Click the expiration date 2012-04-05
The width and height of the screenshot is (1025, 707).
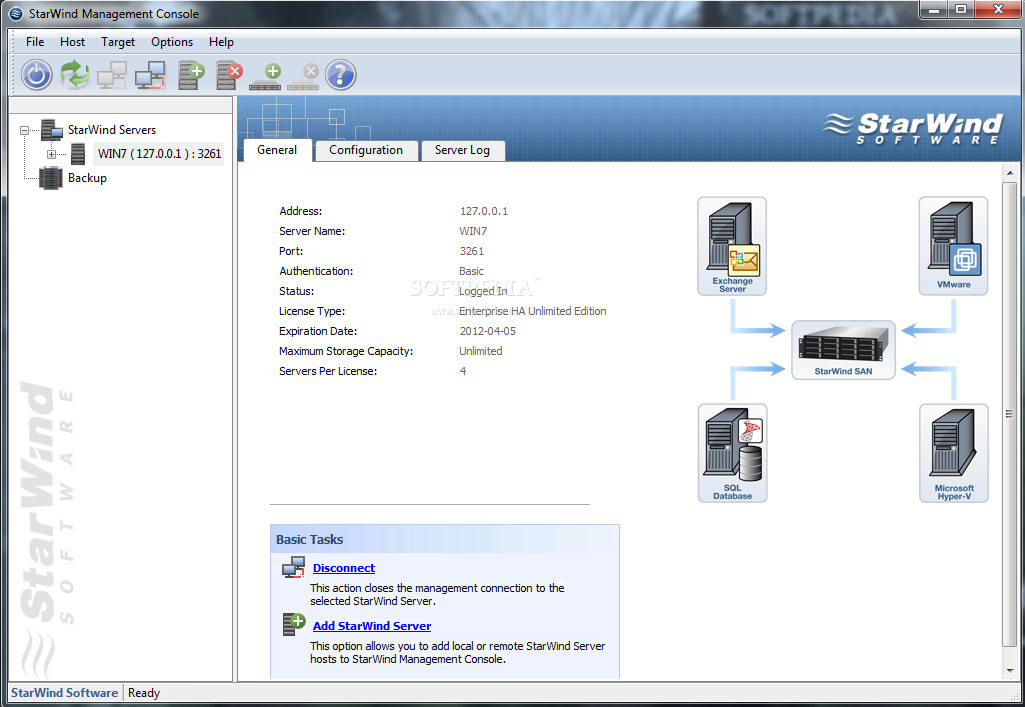coord(488,331)
